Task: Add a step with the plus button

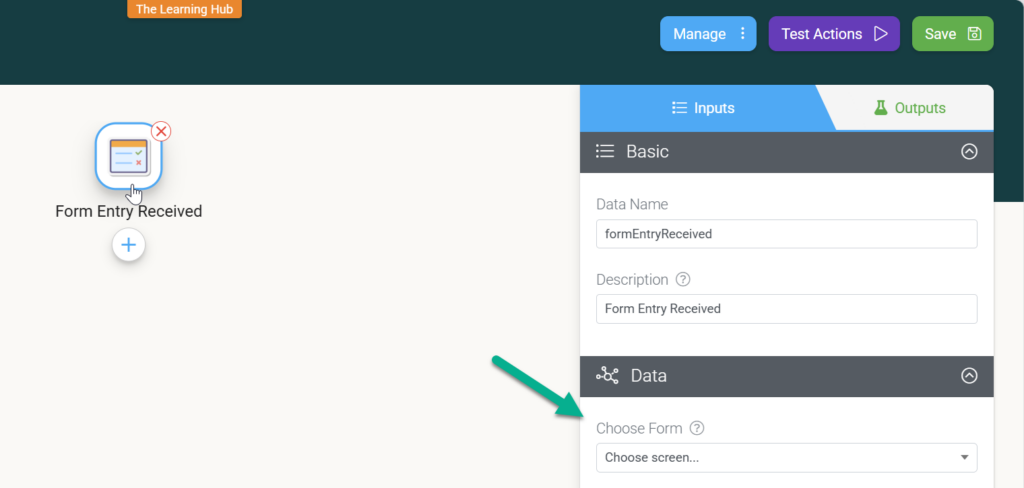Action: tap(129, 245)
